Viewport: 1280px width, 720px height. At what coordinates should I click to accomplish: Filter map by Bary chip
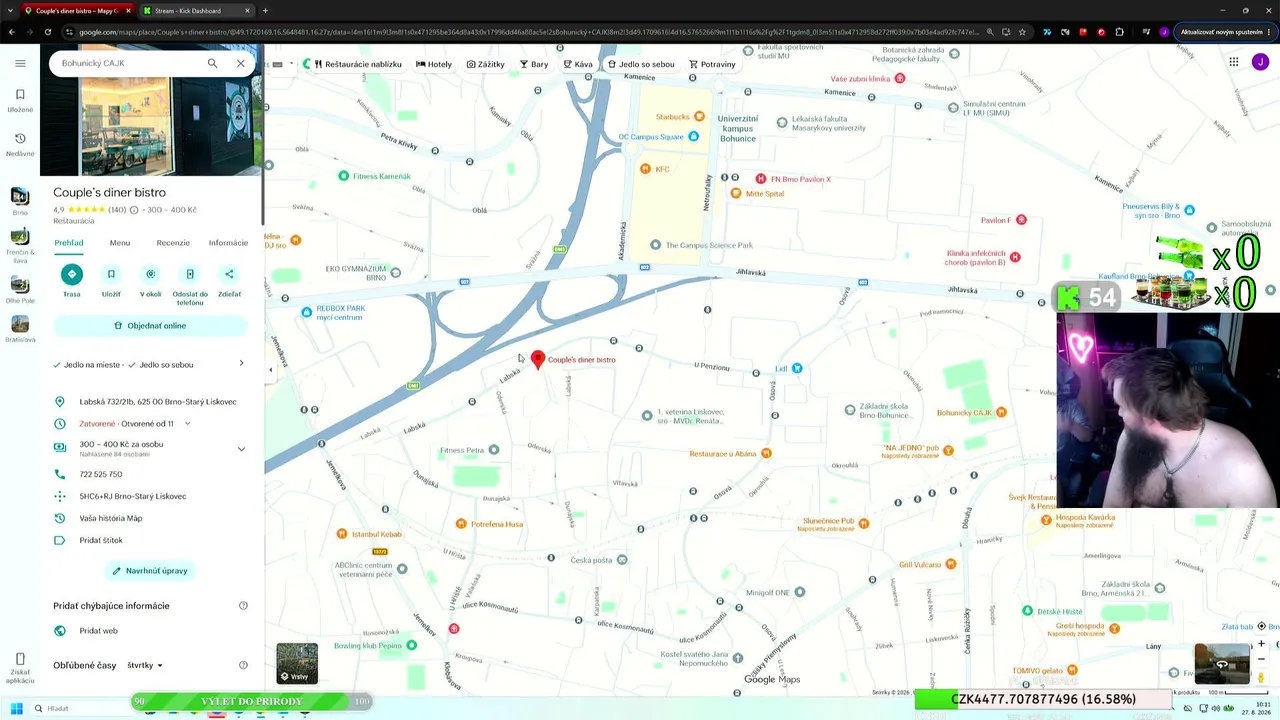[x=534, y=64]
